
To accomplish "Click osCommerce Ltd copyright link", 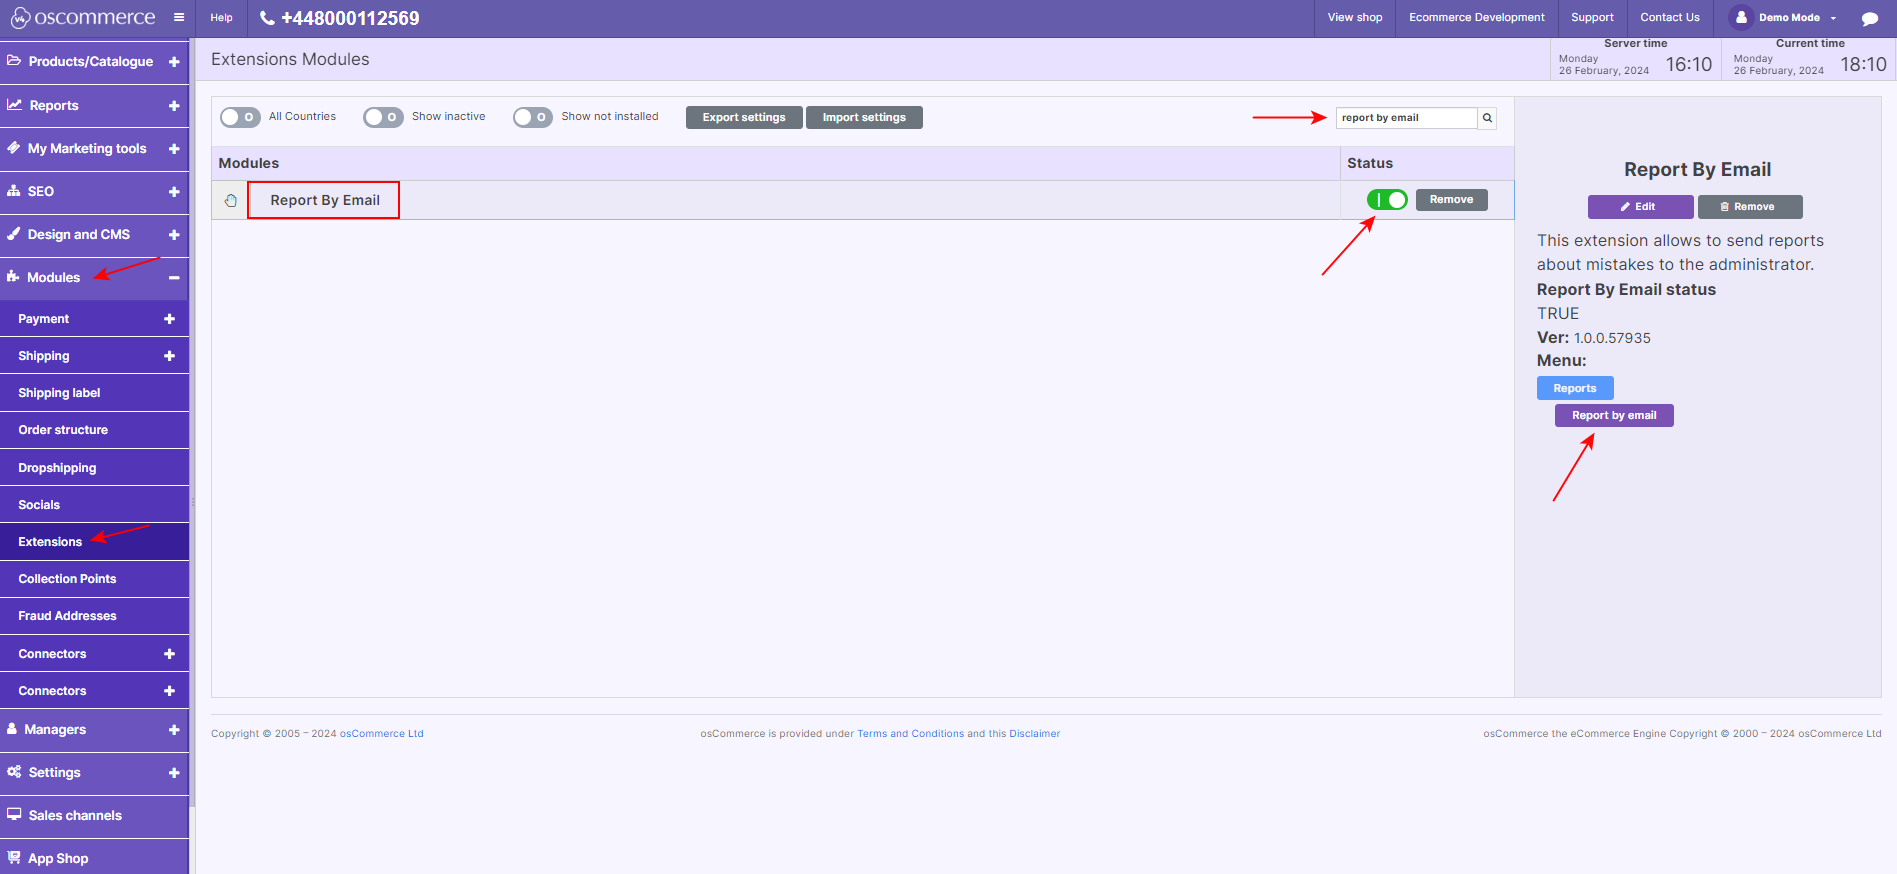I will [382, 734].
